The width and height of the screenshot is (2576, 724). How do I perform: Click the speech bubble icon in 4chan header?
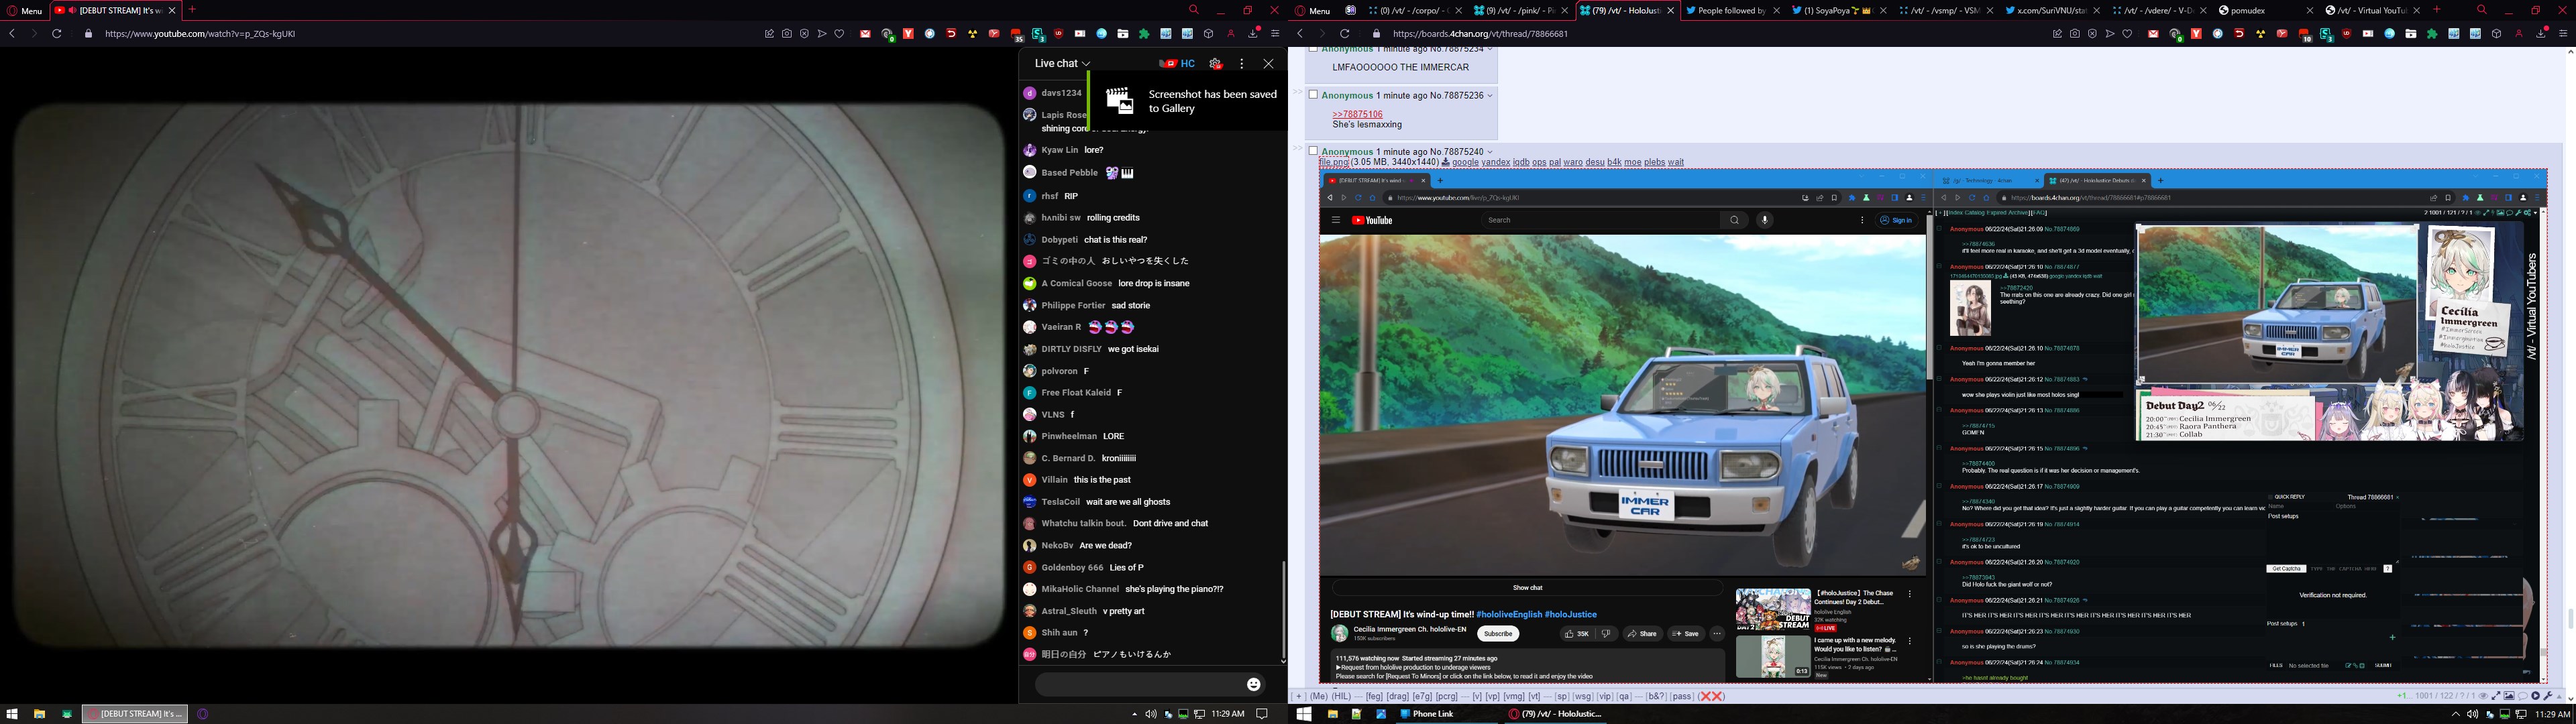click(2523, 696)
